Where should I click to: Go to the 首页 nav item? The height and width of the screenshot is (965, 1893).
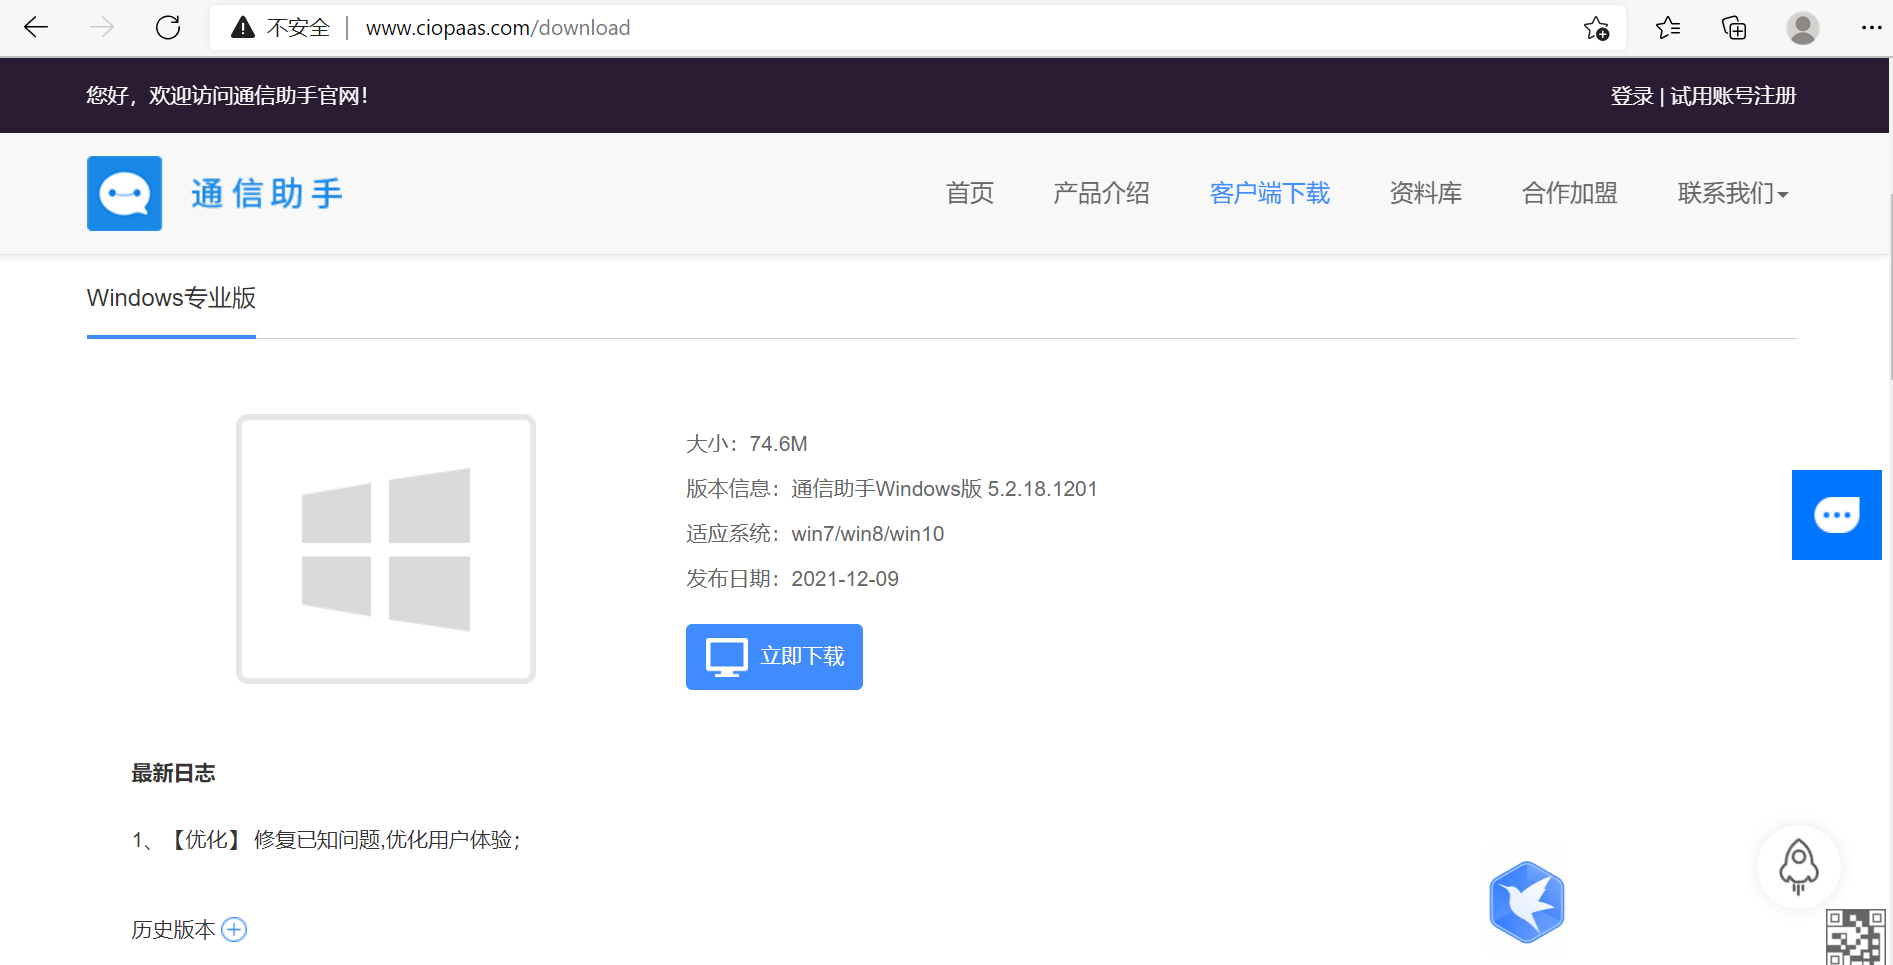coord(969,193)
